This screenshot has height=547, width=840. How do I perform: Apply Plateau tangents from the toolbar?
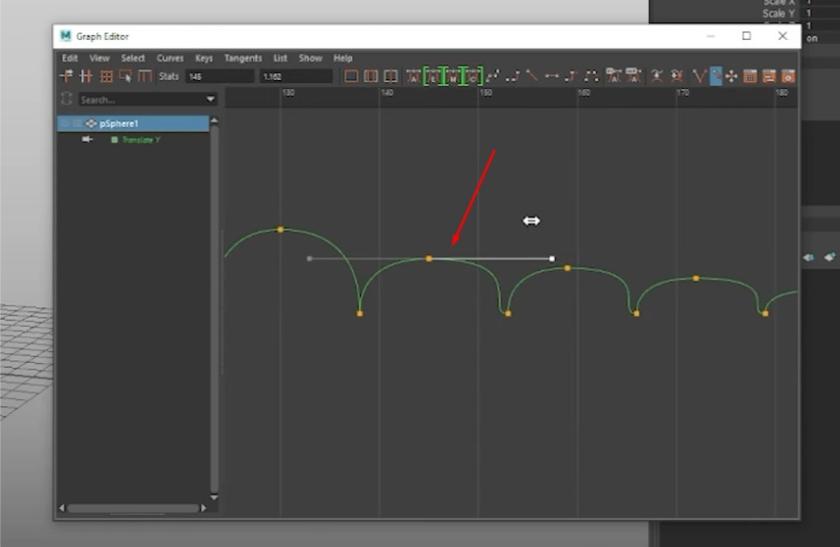coord(591,76)
